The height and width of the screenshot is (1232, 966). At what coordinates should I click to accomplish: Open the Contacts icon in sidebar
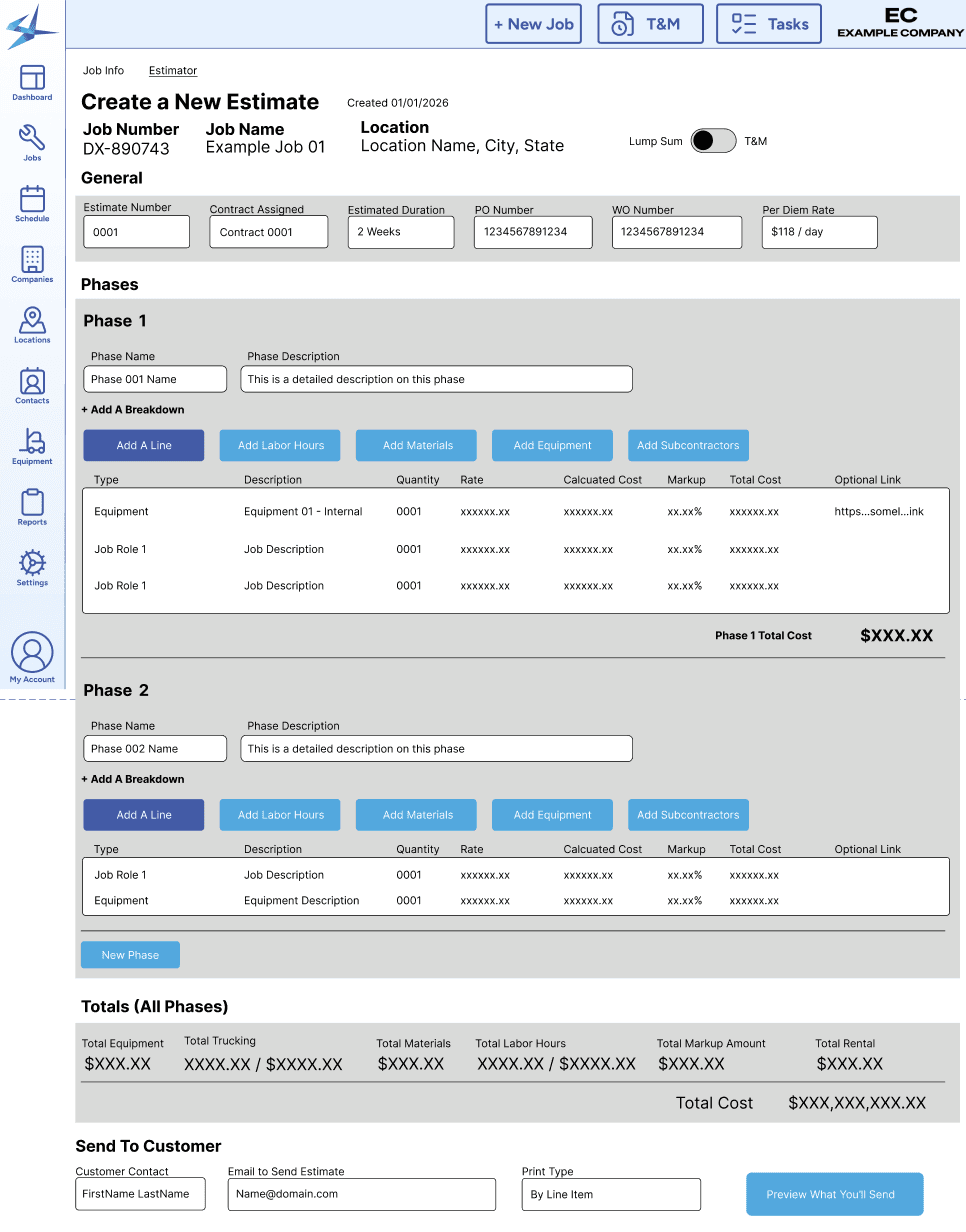pos(32,386)
